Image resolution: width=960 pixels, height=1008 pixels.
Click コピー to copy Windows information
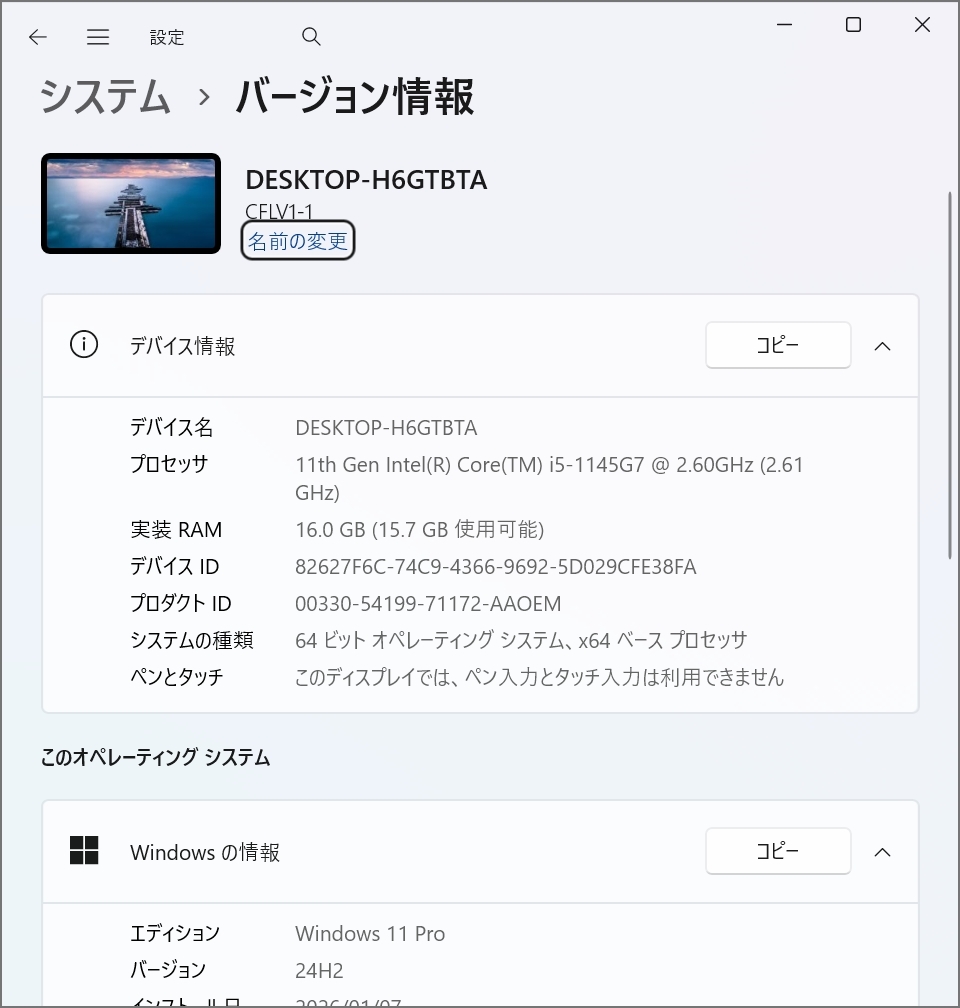point(778,851)
